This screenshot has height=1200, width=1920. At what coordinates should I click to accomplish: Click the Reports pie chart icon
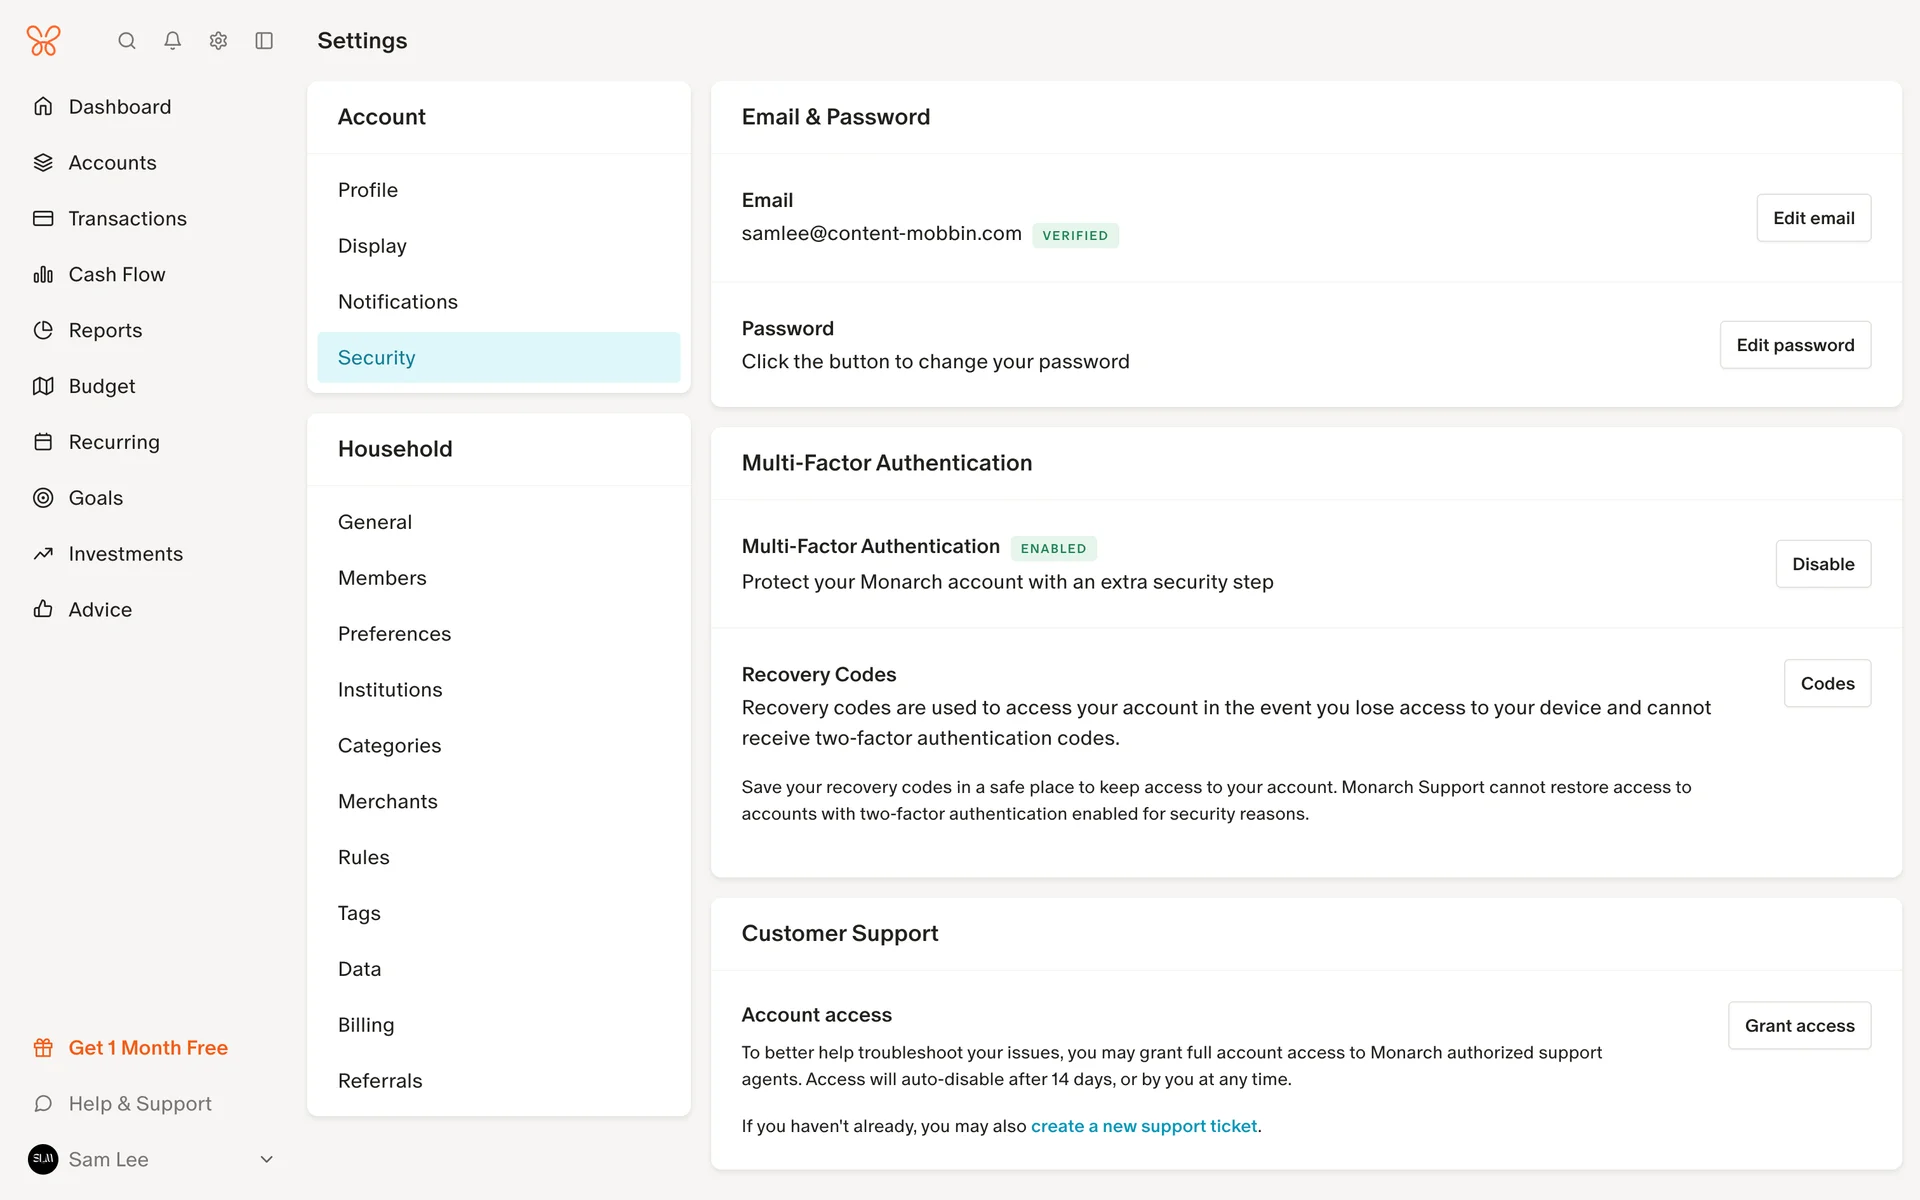point(43,330)
